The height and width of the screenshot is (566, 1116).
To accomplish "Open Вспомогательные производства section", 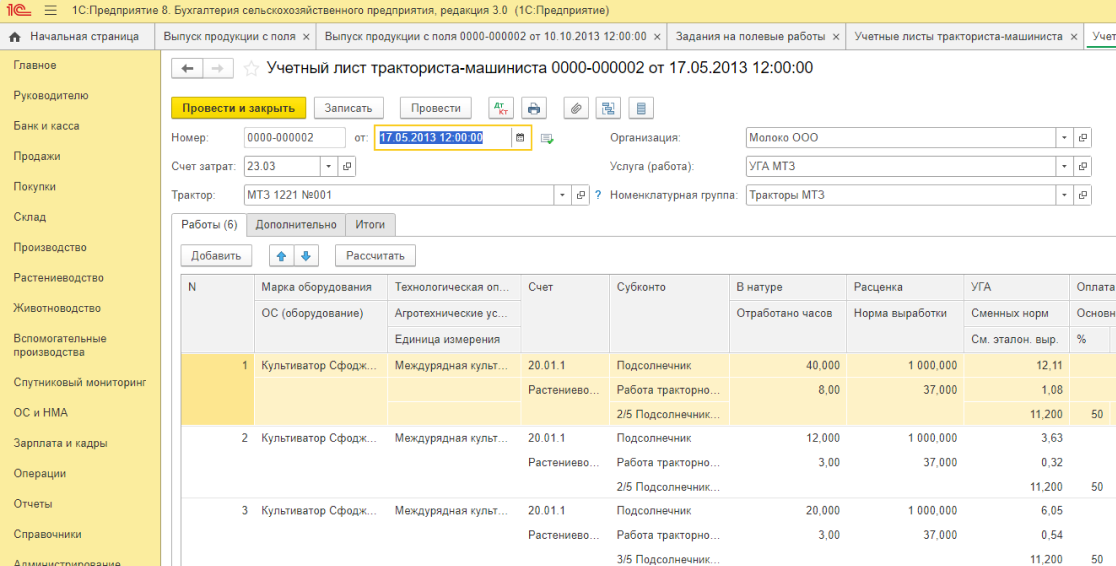I will (60, 345).
